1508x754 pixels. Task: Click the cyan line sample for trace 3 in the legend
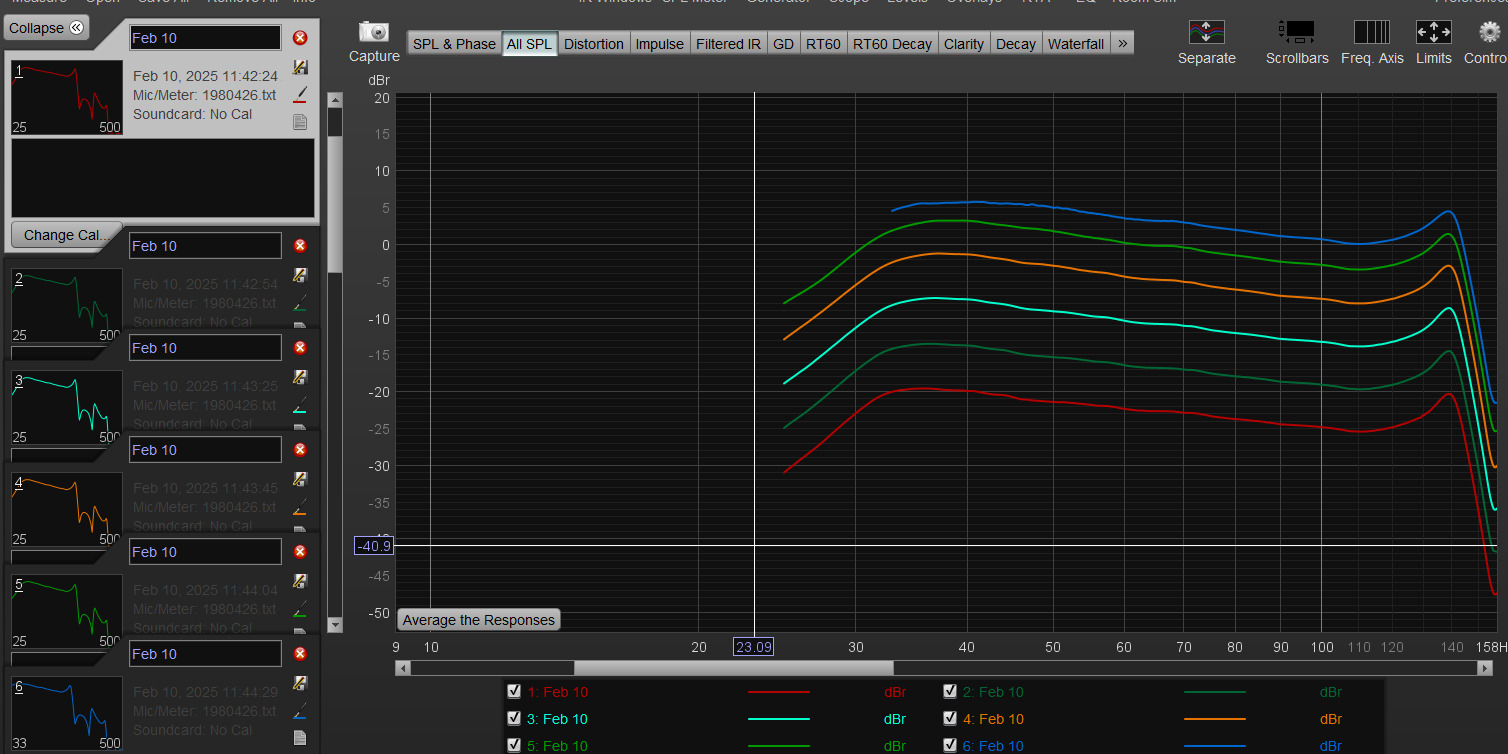[x=778, y=719]
